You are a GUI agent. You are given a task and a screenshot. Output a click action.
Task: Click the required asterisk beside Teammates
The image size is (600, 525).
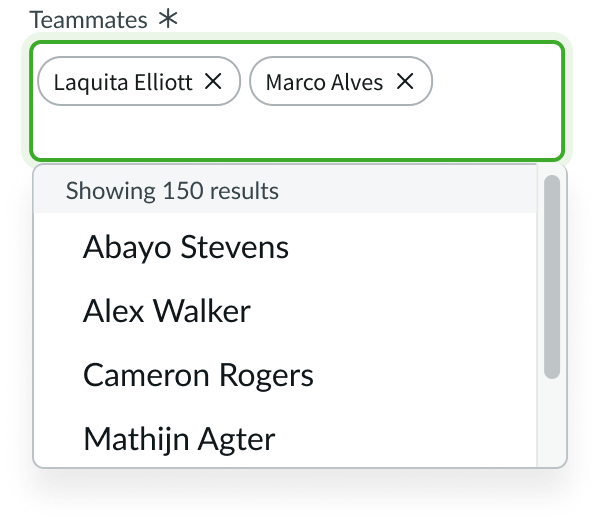[168, 19]
